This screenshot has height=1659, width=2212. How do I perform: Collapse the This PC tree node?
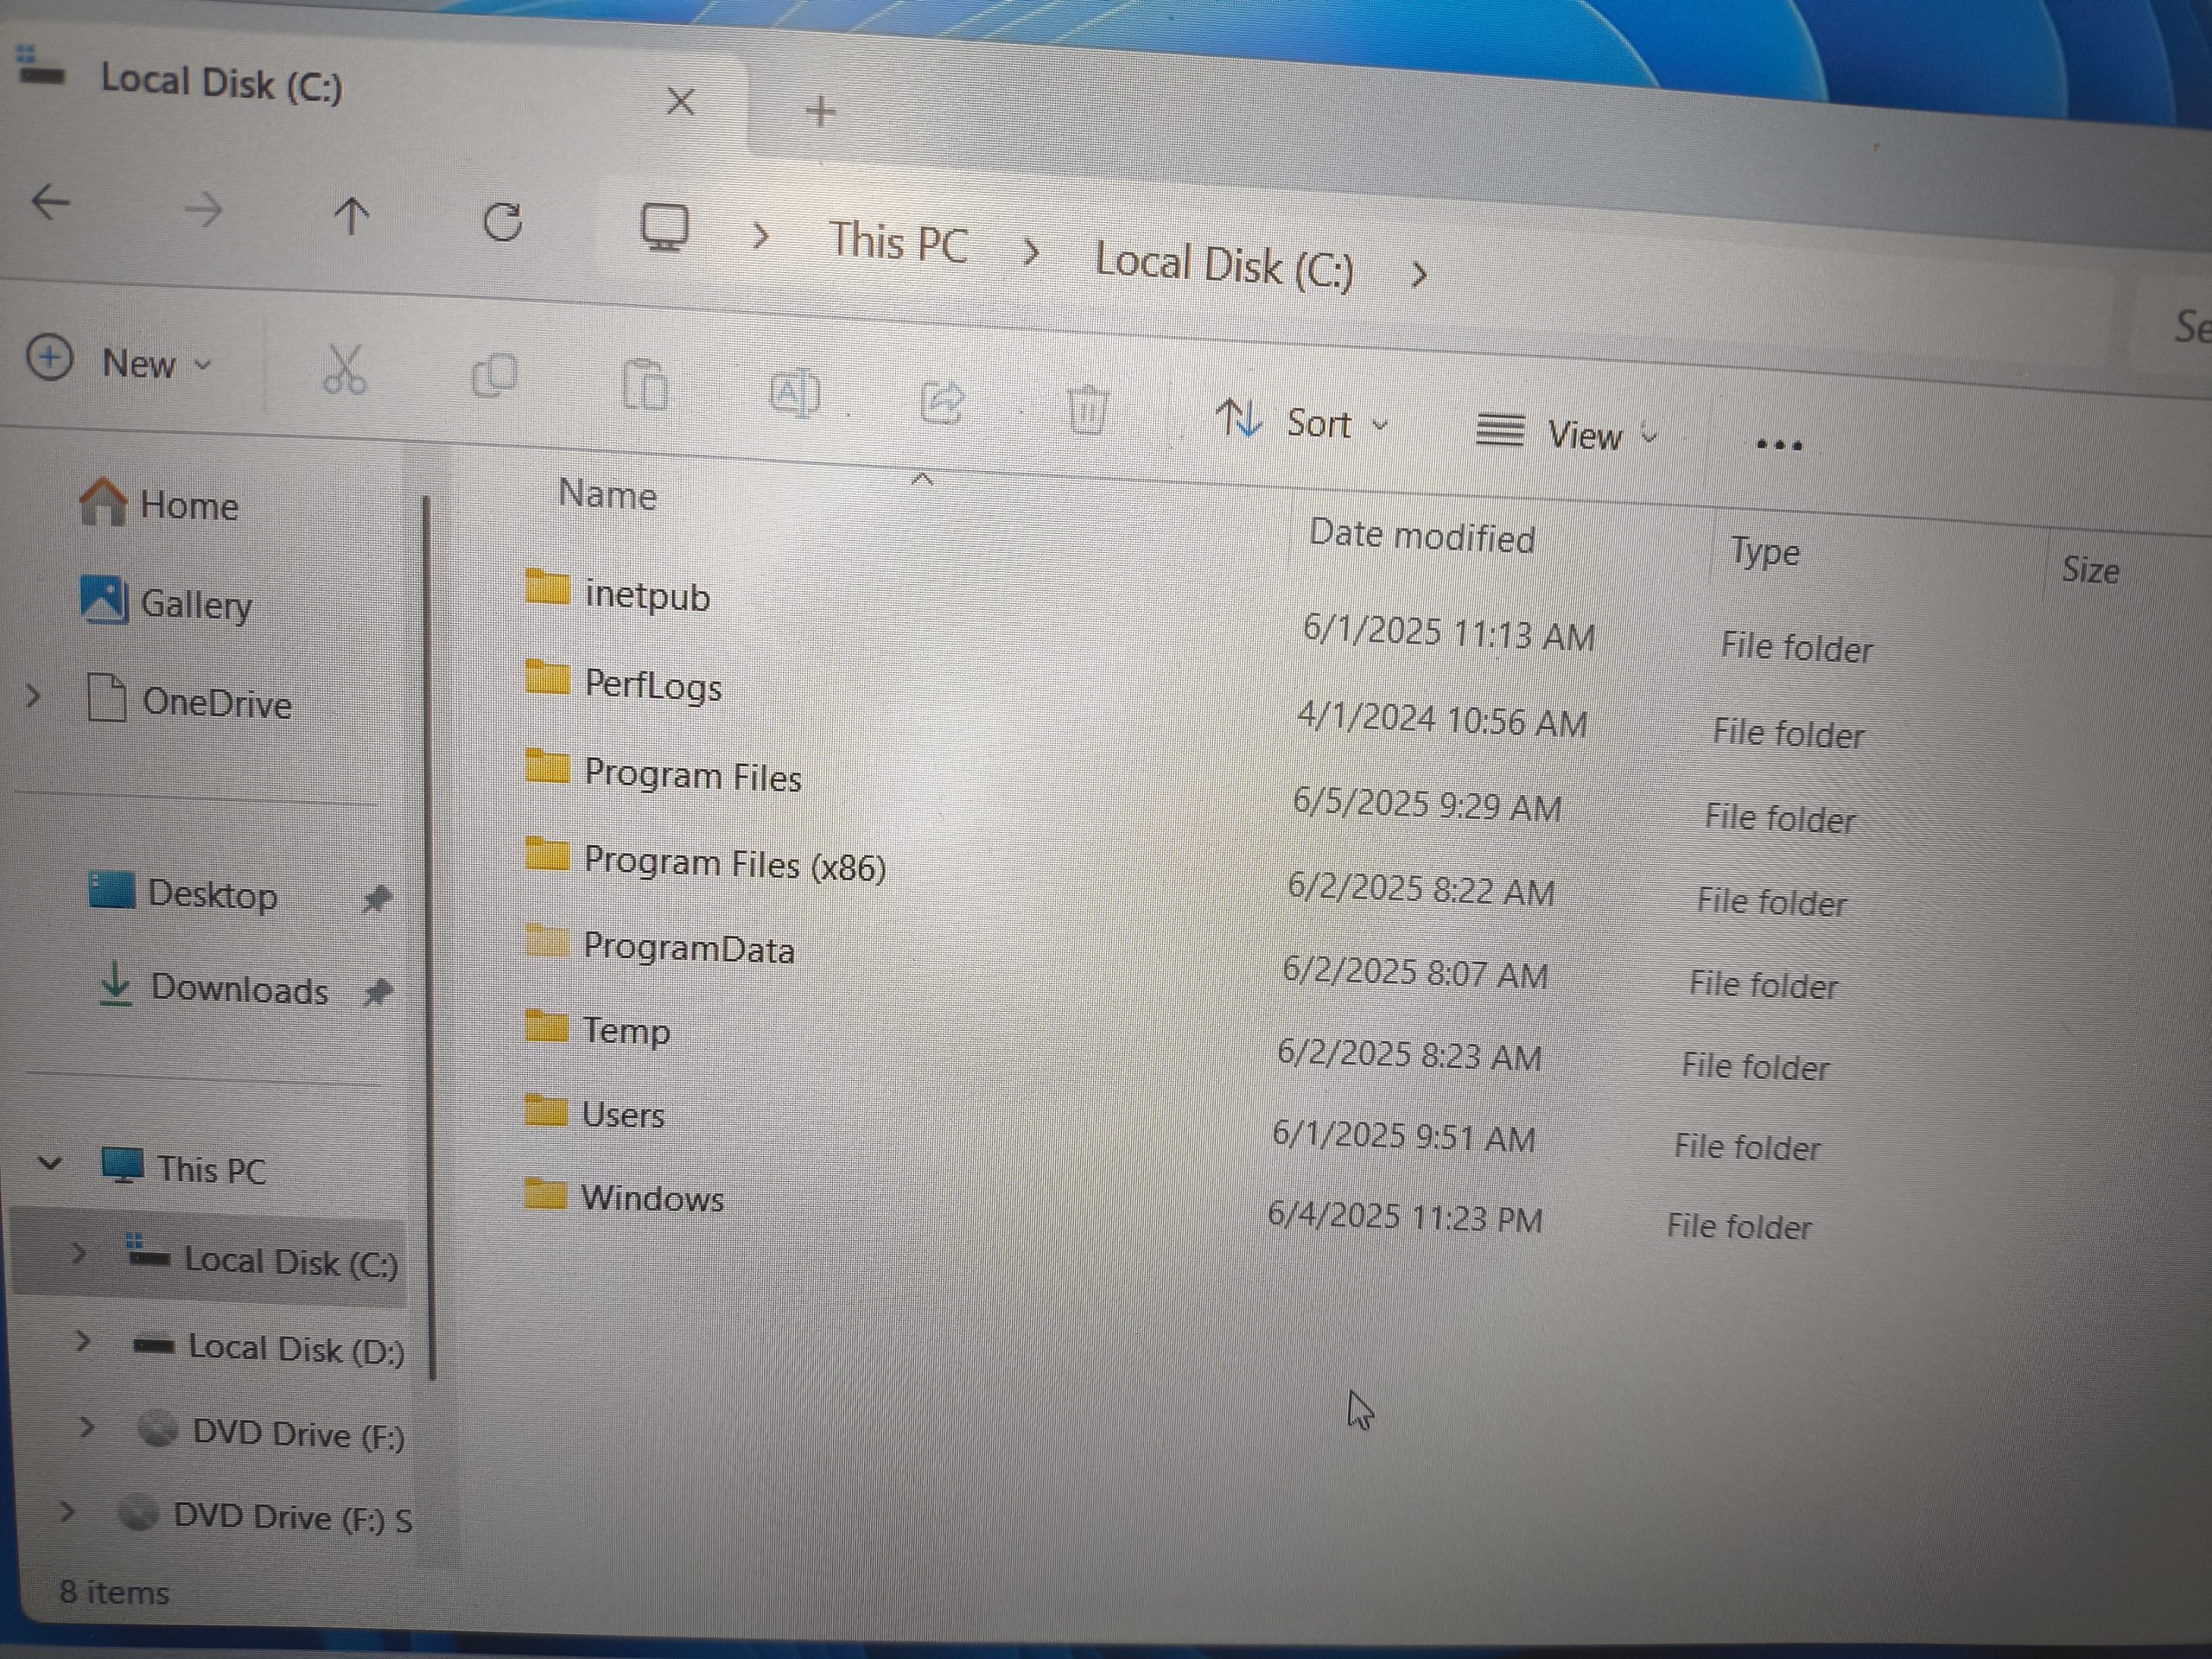pos(50,1163)
